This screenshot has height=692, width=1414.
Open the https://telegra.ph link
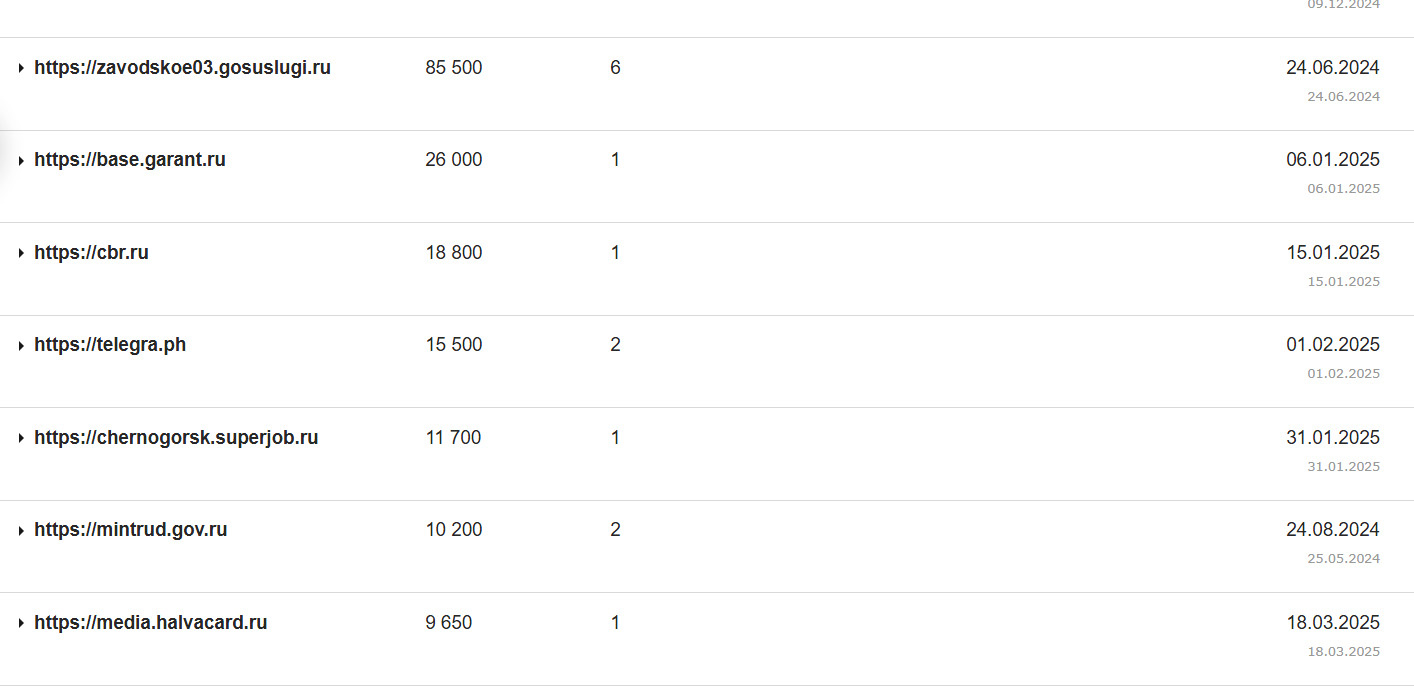(110, 345)
